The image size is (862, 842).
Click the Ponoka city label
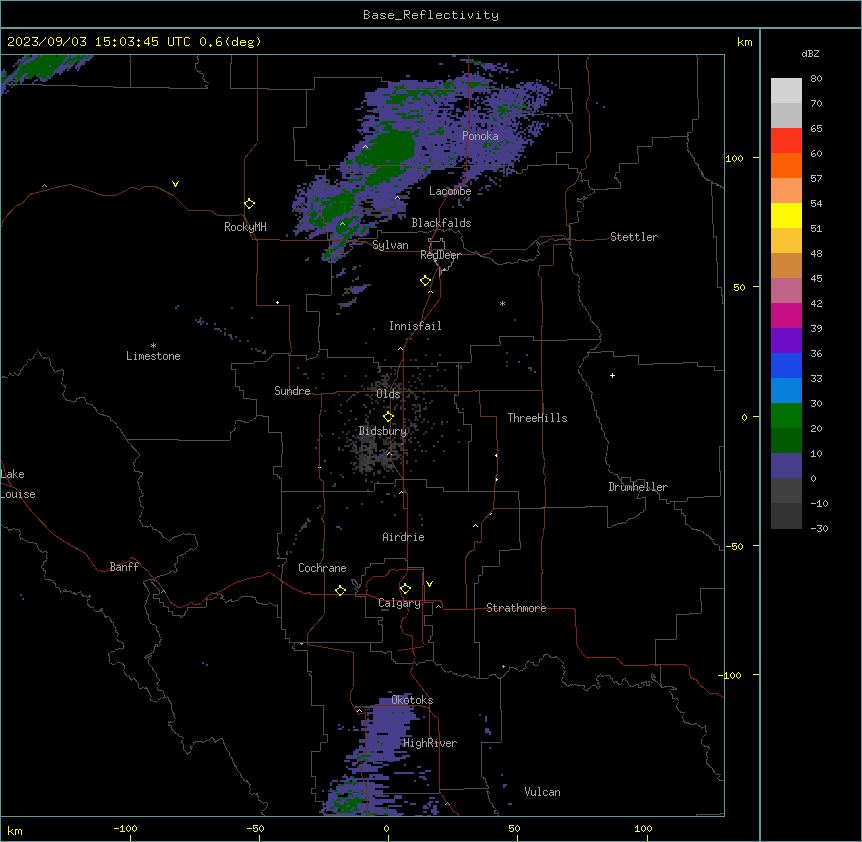pos(480,136)
